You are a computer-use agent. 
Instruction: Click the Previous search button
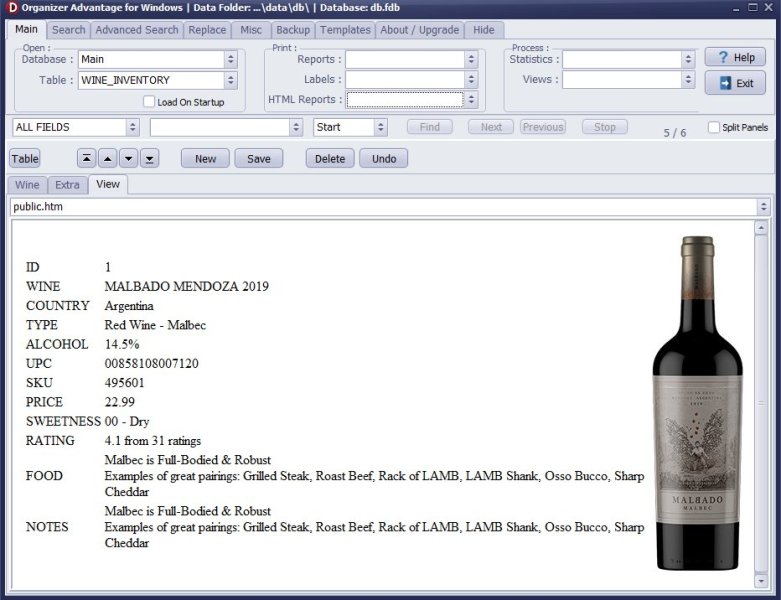(x=543, y=127)
